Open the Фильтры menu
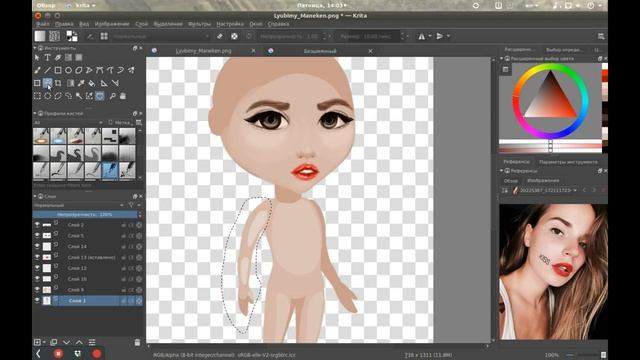The image size is (640, 360). pos(199,24)
